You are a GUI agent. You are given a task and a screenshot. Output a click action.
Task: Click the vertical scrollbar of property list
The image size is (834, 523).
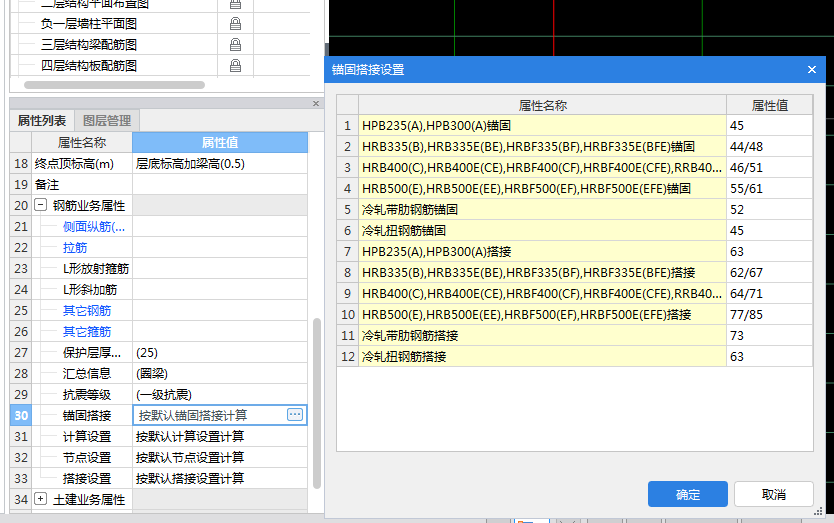pos(317,403)
